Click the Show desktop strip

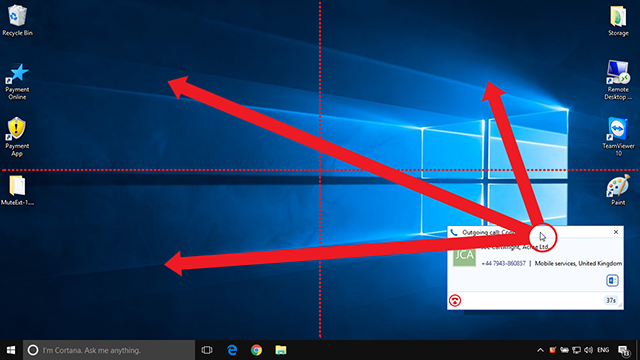[638, 350]
